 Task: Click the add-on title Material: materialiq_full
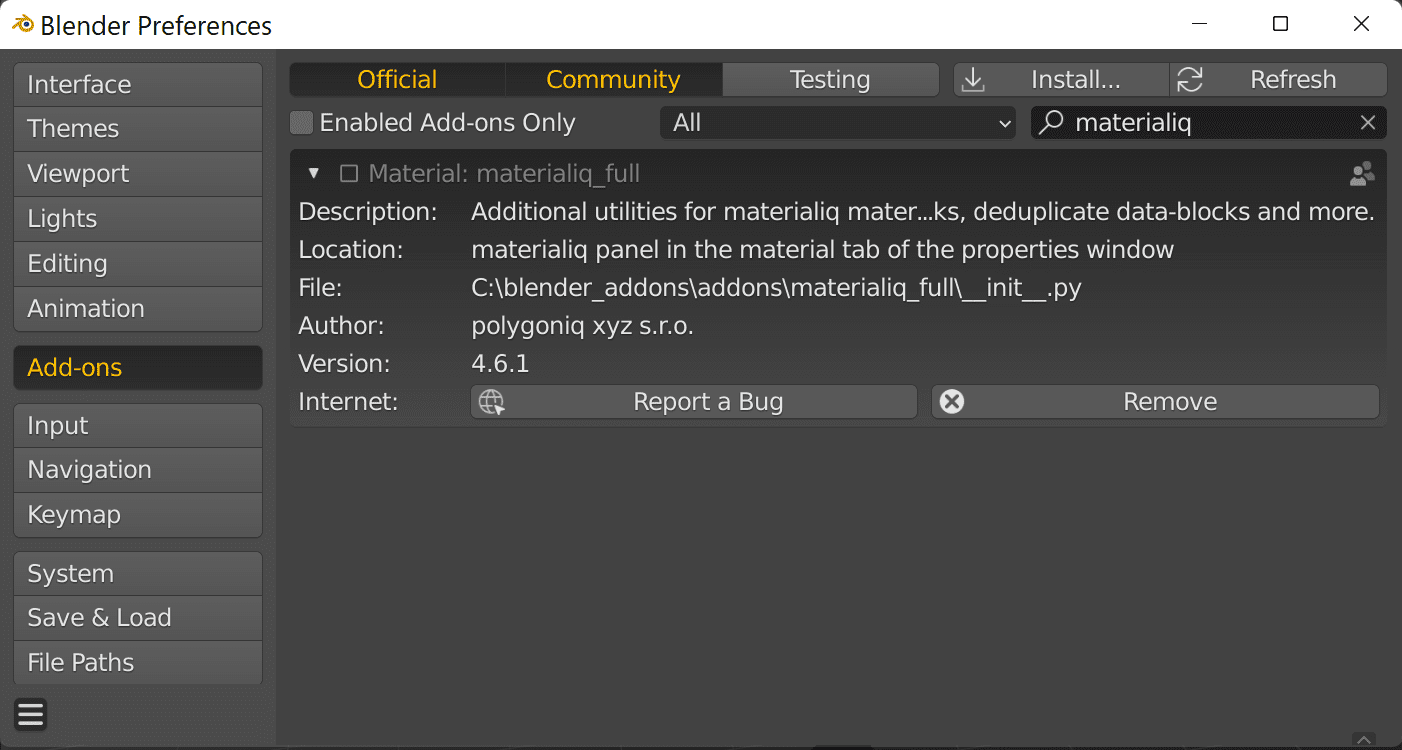tap(504, 174)
